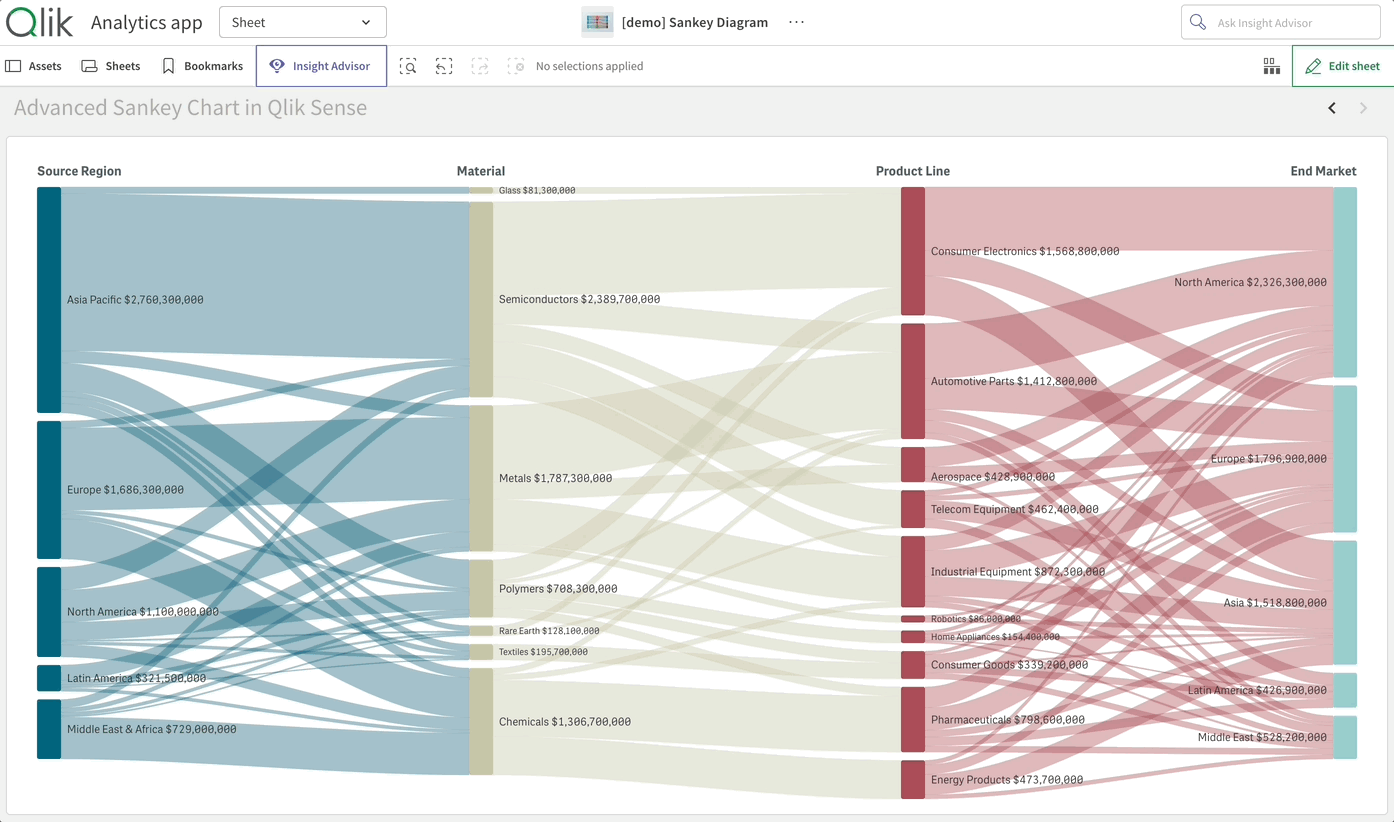Select the Energy Products $473,700,000 node

[913, 780]
